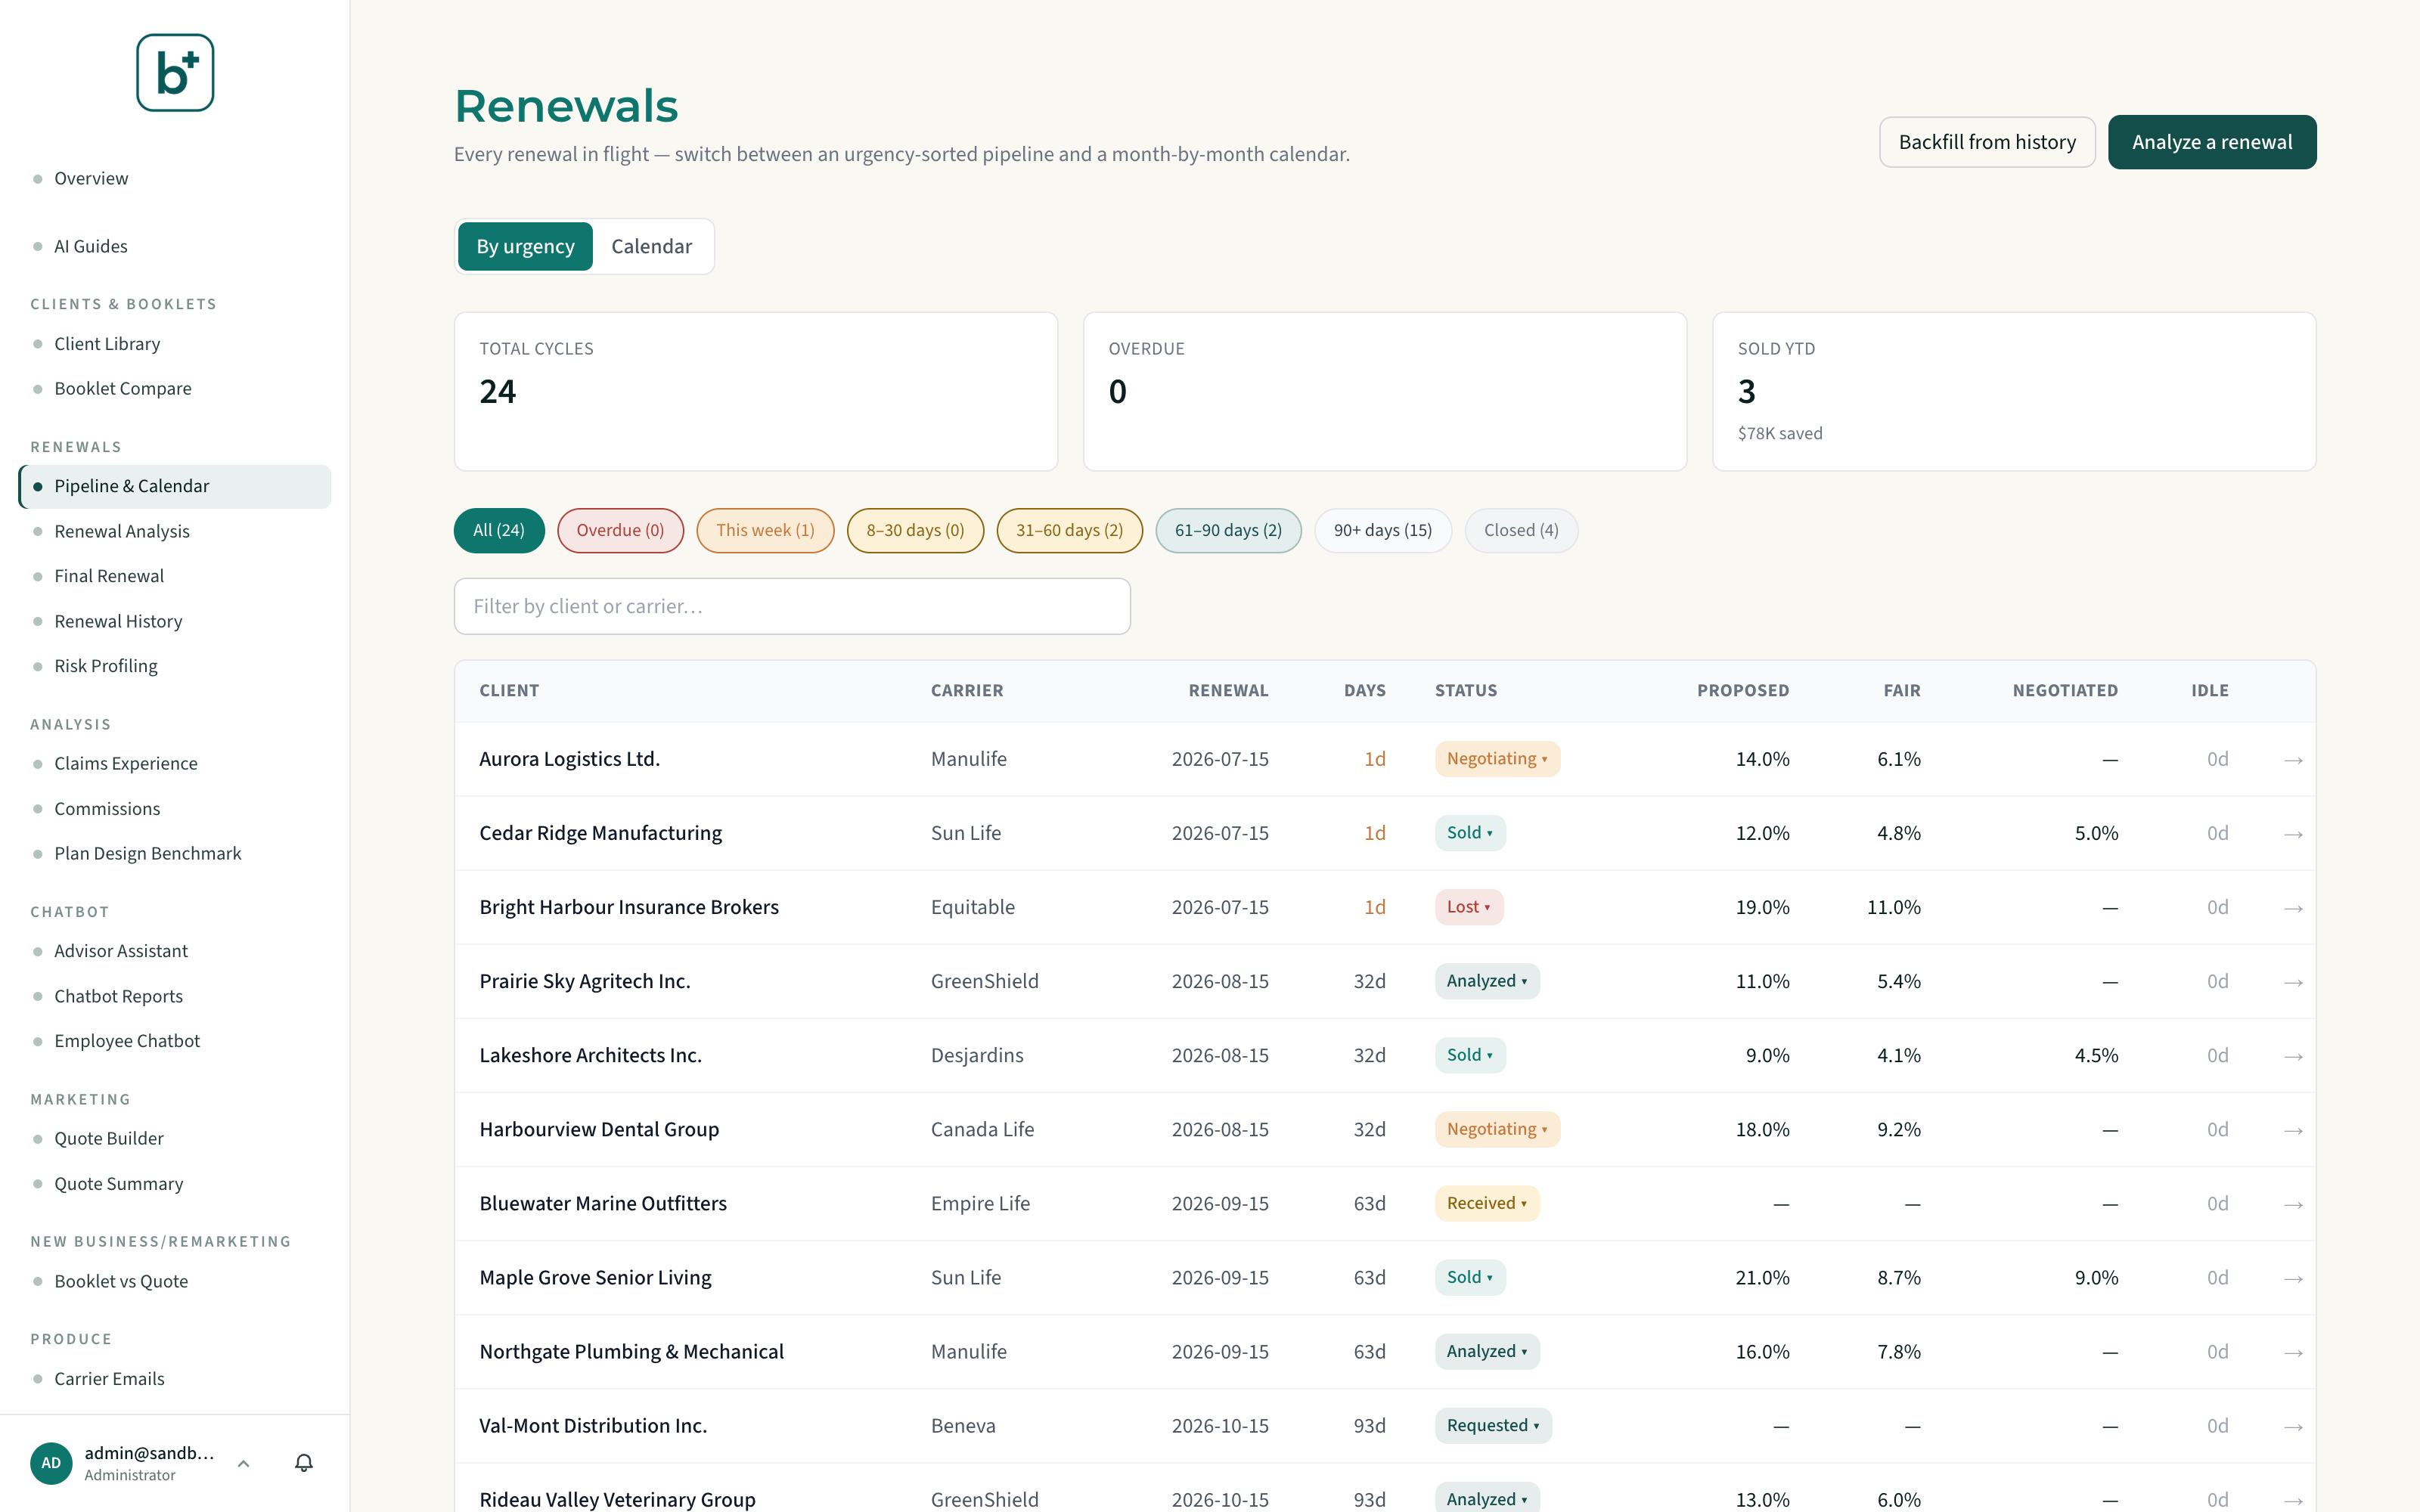Open the notifications bell
Screen dimensions: 2420x1512
click(304, 1463)
